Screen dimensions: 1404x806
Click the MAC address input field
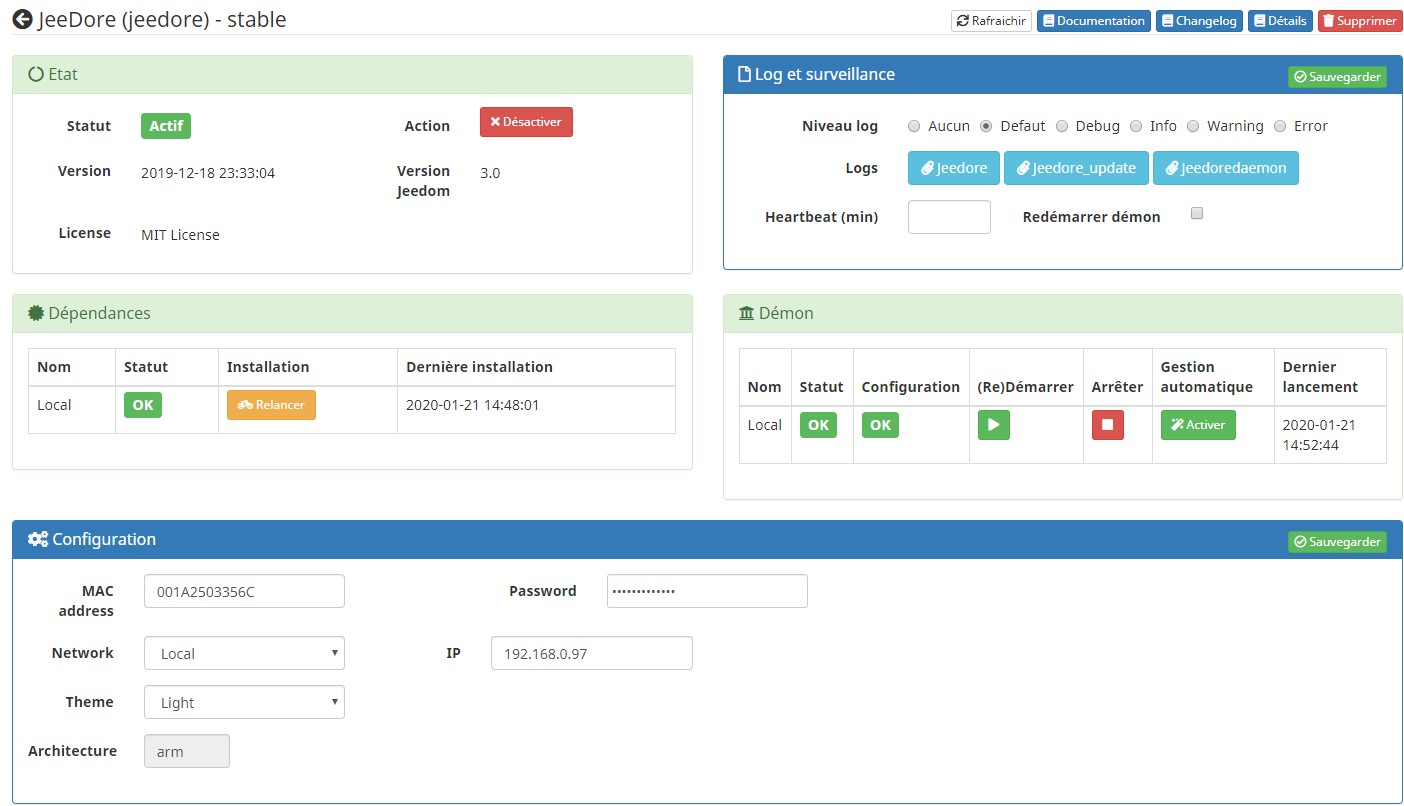click(x=244, y=591)
